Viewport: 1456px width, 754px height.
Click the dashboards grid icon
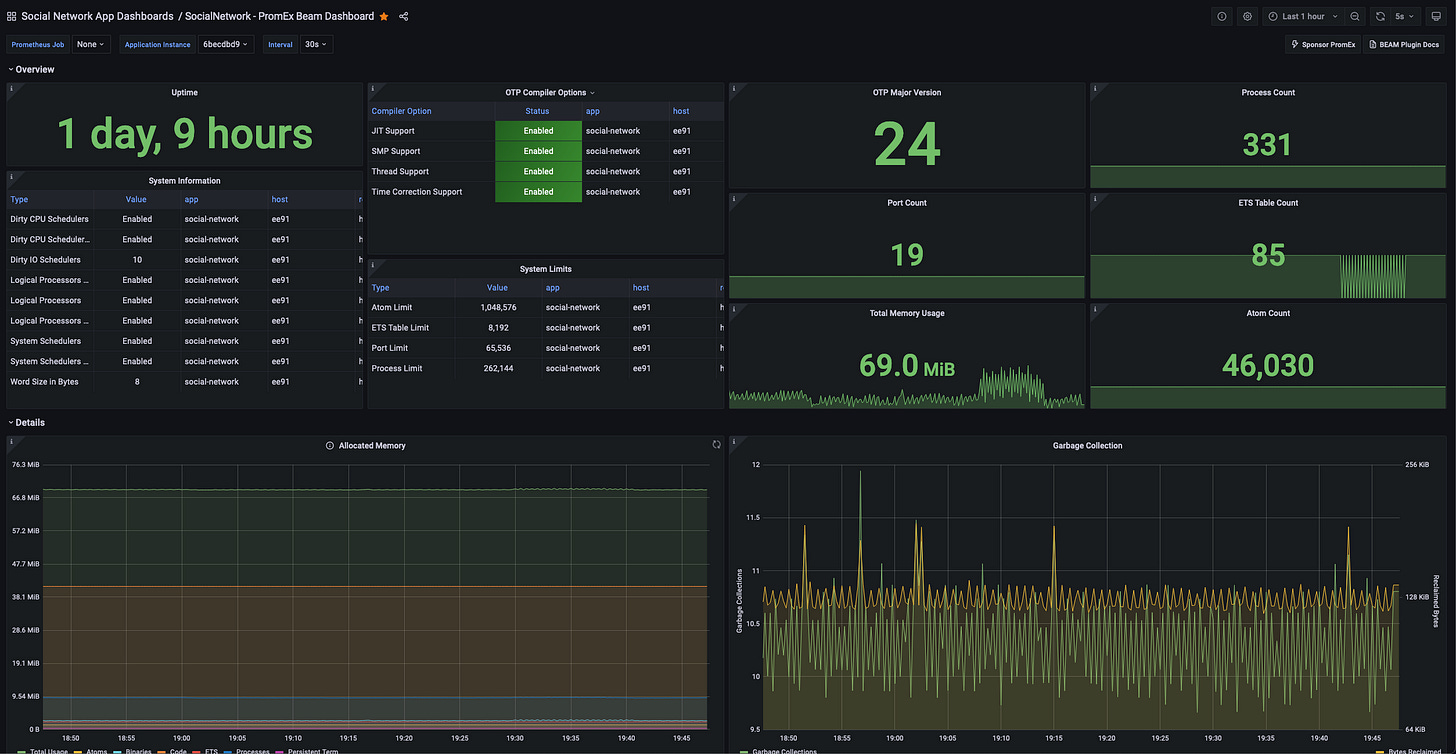pyautogui.click(x=12, y=16)
